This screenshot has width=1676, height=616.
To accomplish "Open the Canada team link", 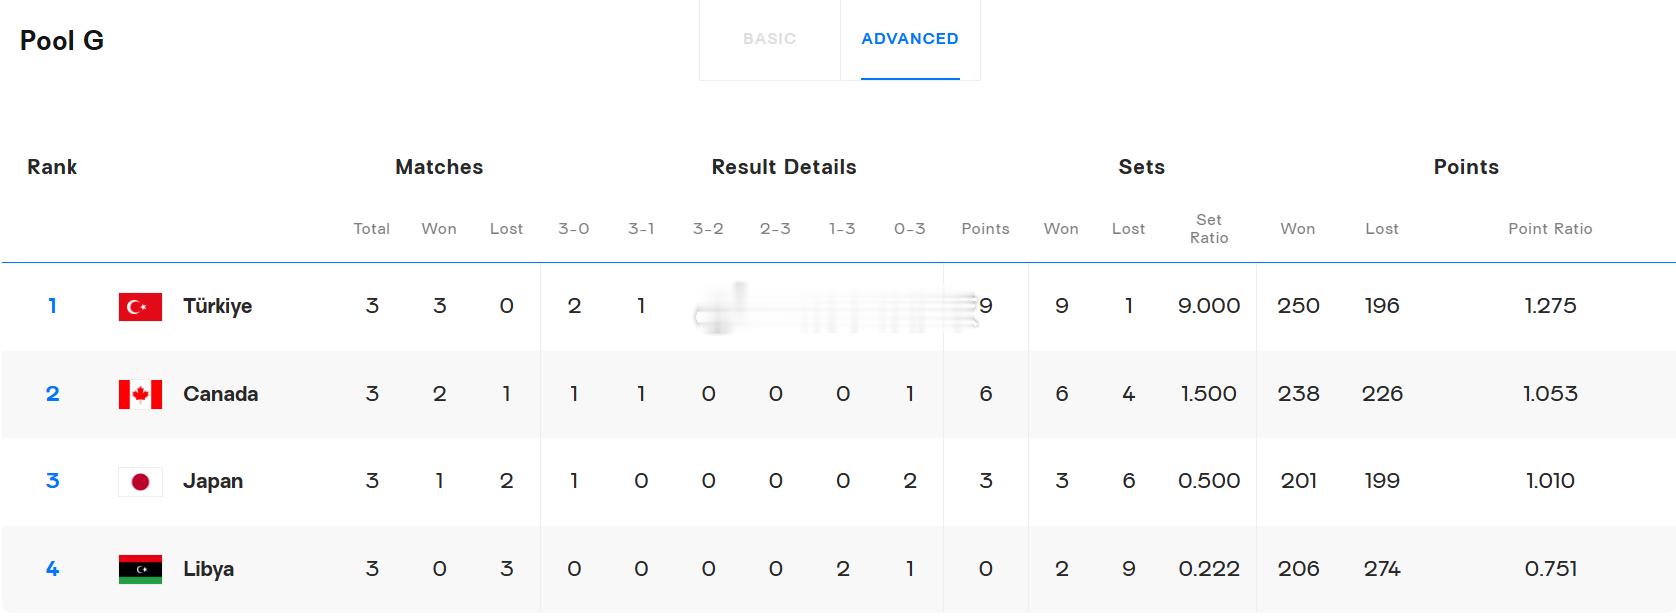I will [220, 394].
